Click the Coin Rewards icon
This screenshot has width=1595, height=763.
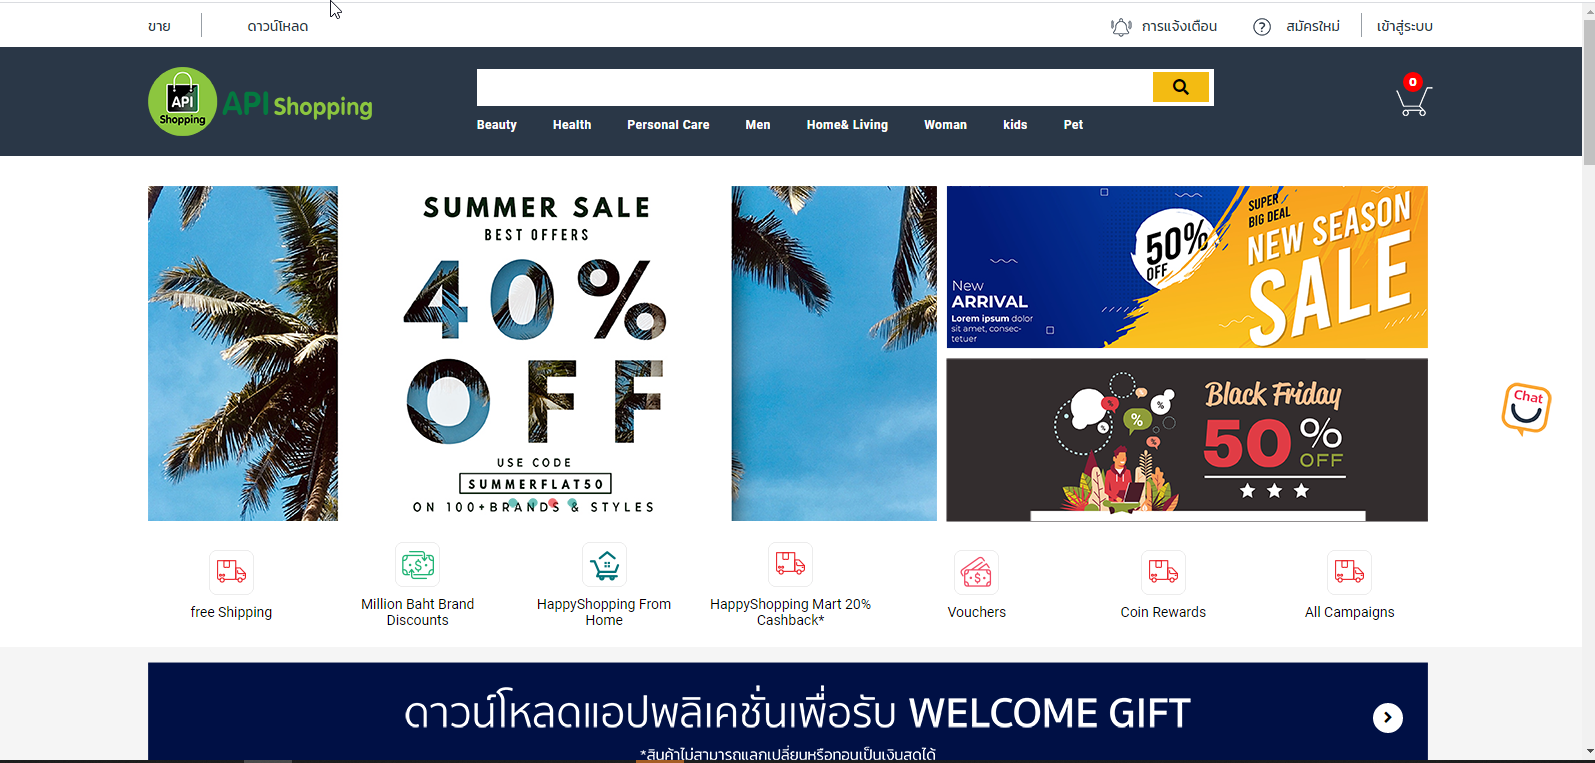pos(1163,572)
